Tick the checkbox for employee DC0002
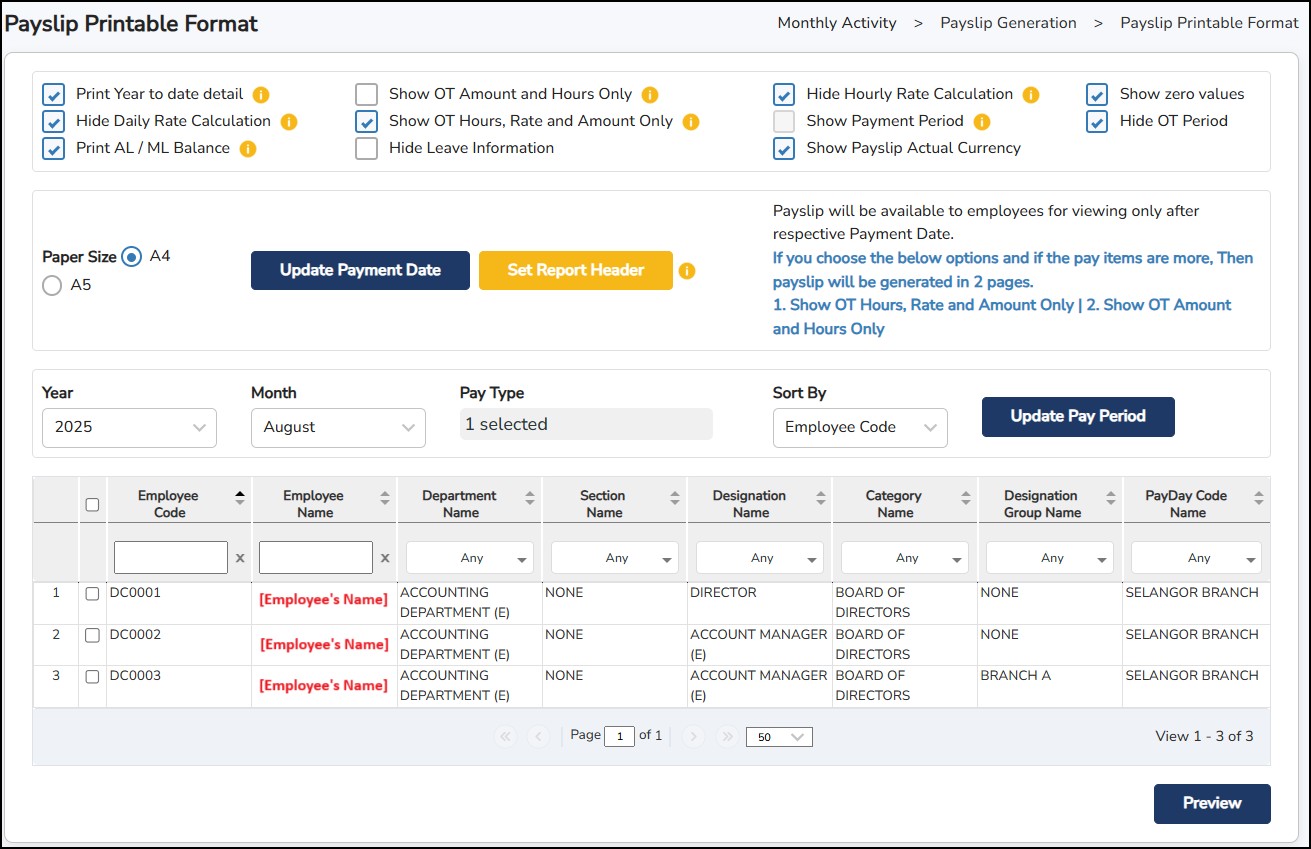Image resolution: width=1311 pixels, height=849 pixels. pos(92,635)
